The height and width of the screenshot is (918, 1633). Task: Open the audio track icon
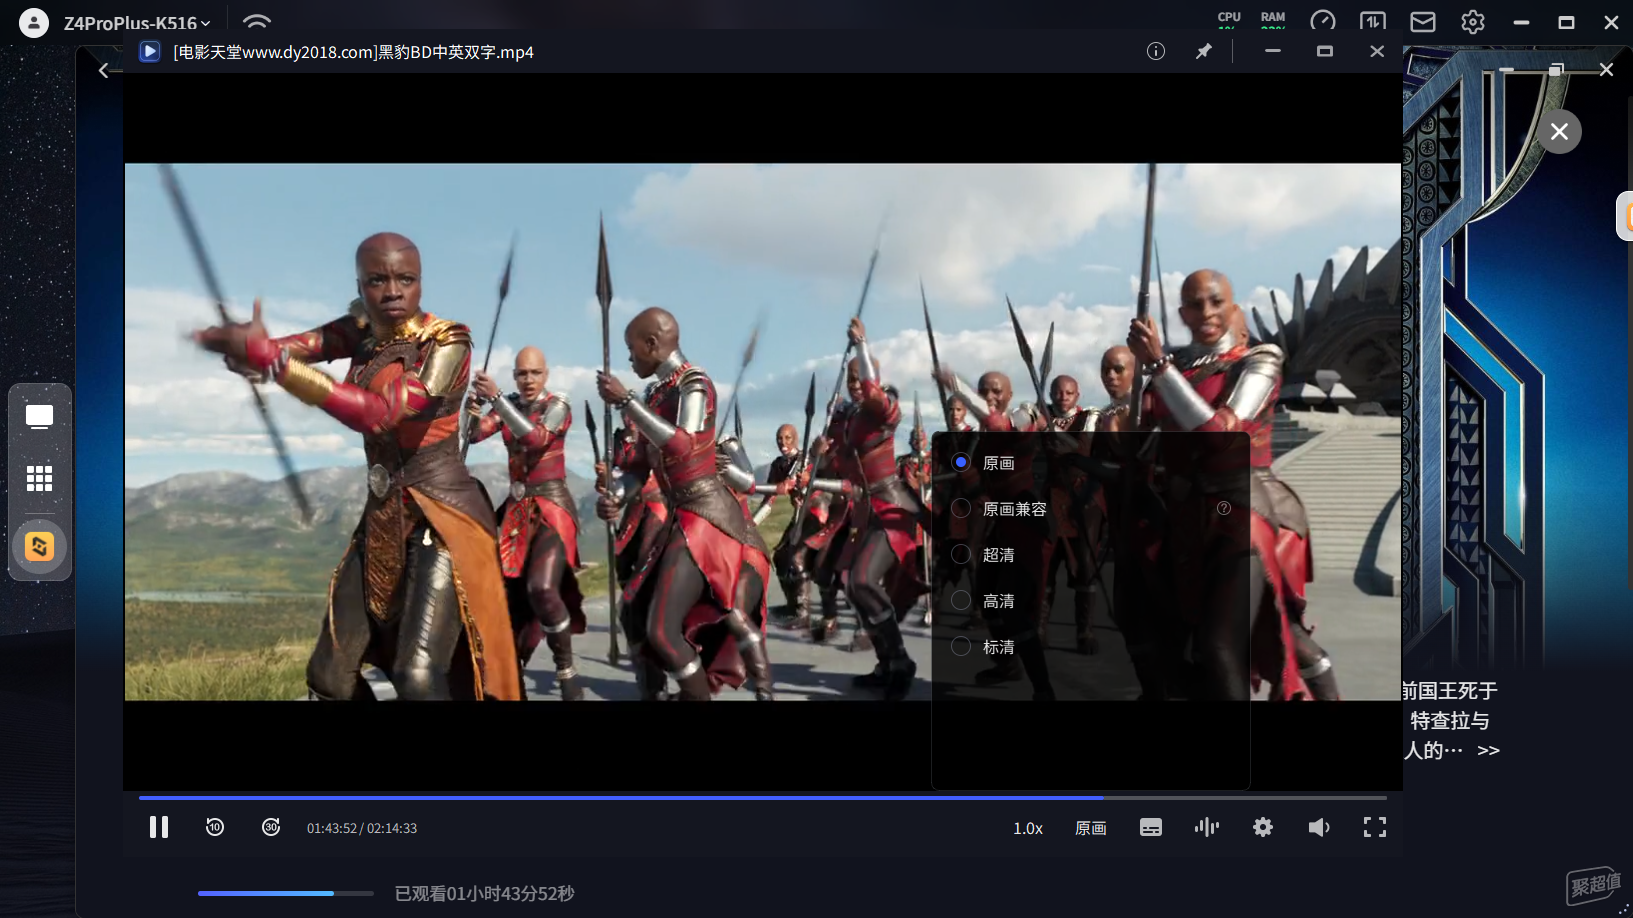(x=1207, y=827)
